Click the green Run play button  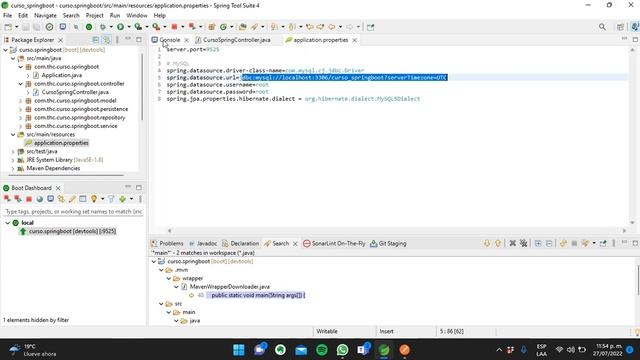[x=120, y=27]
